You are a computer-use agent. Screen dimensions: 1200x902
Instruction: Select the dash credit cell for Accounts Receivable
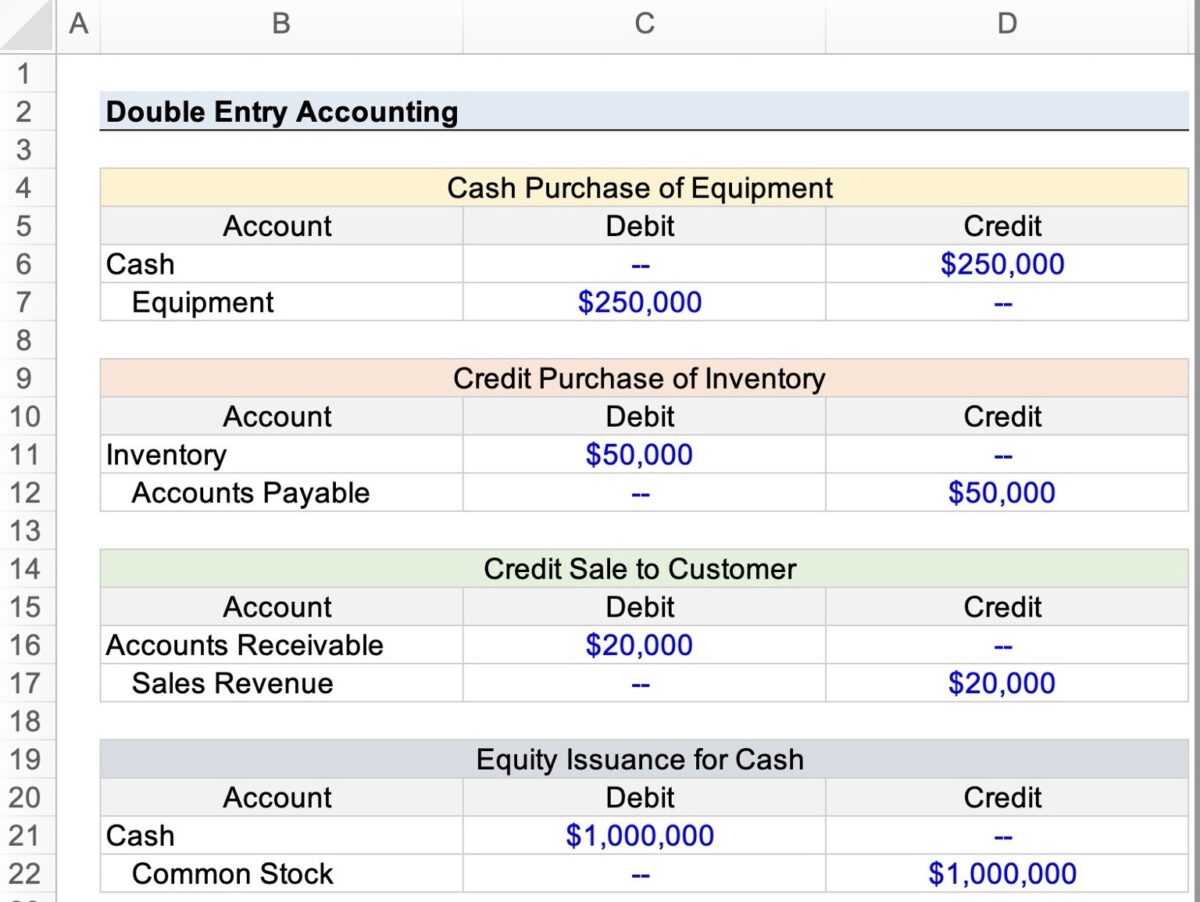(1008, 645)
